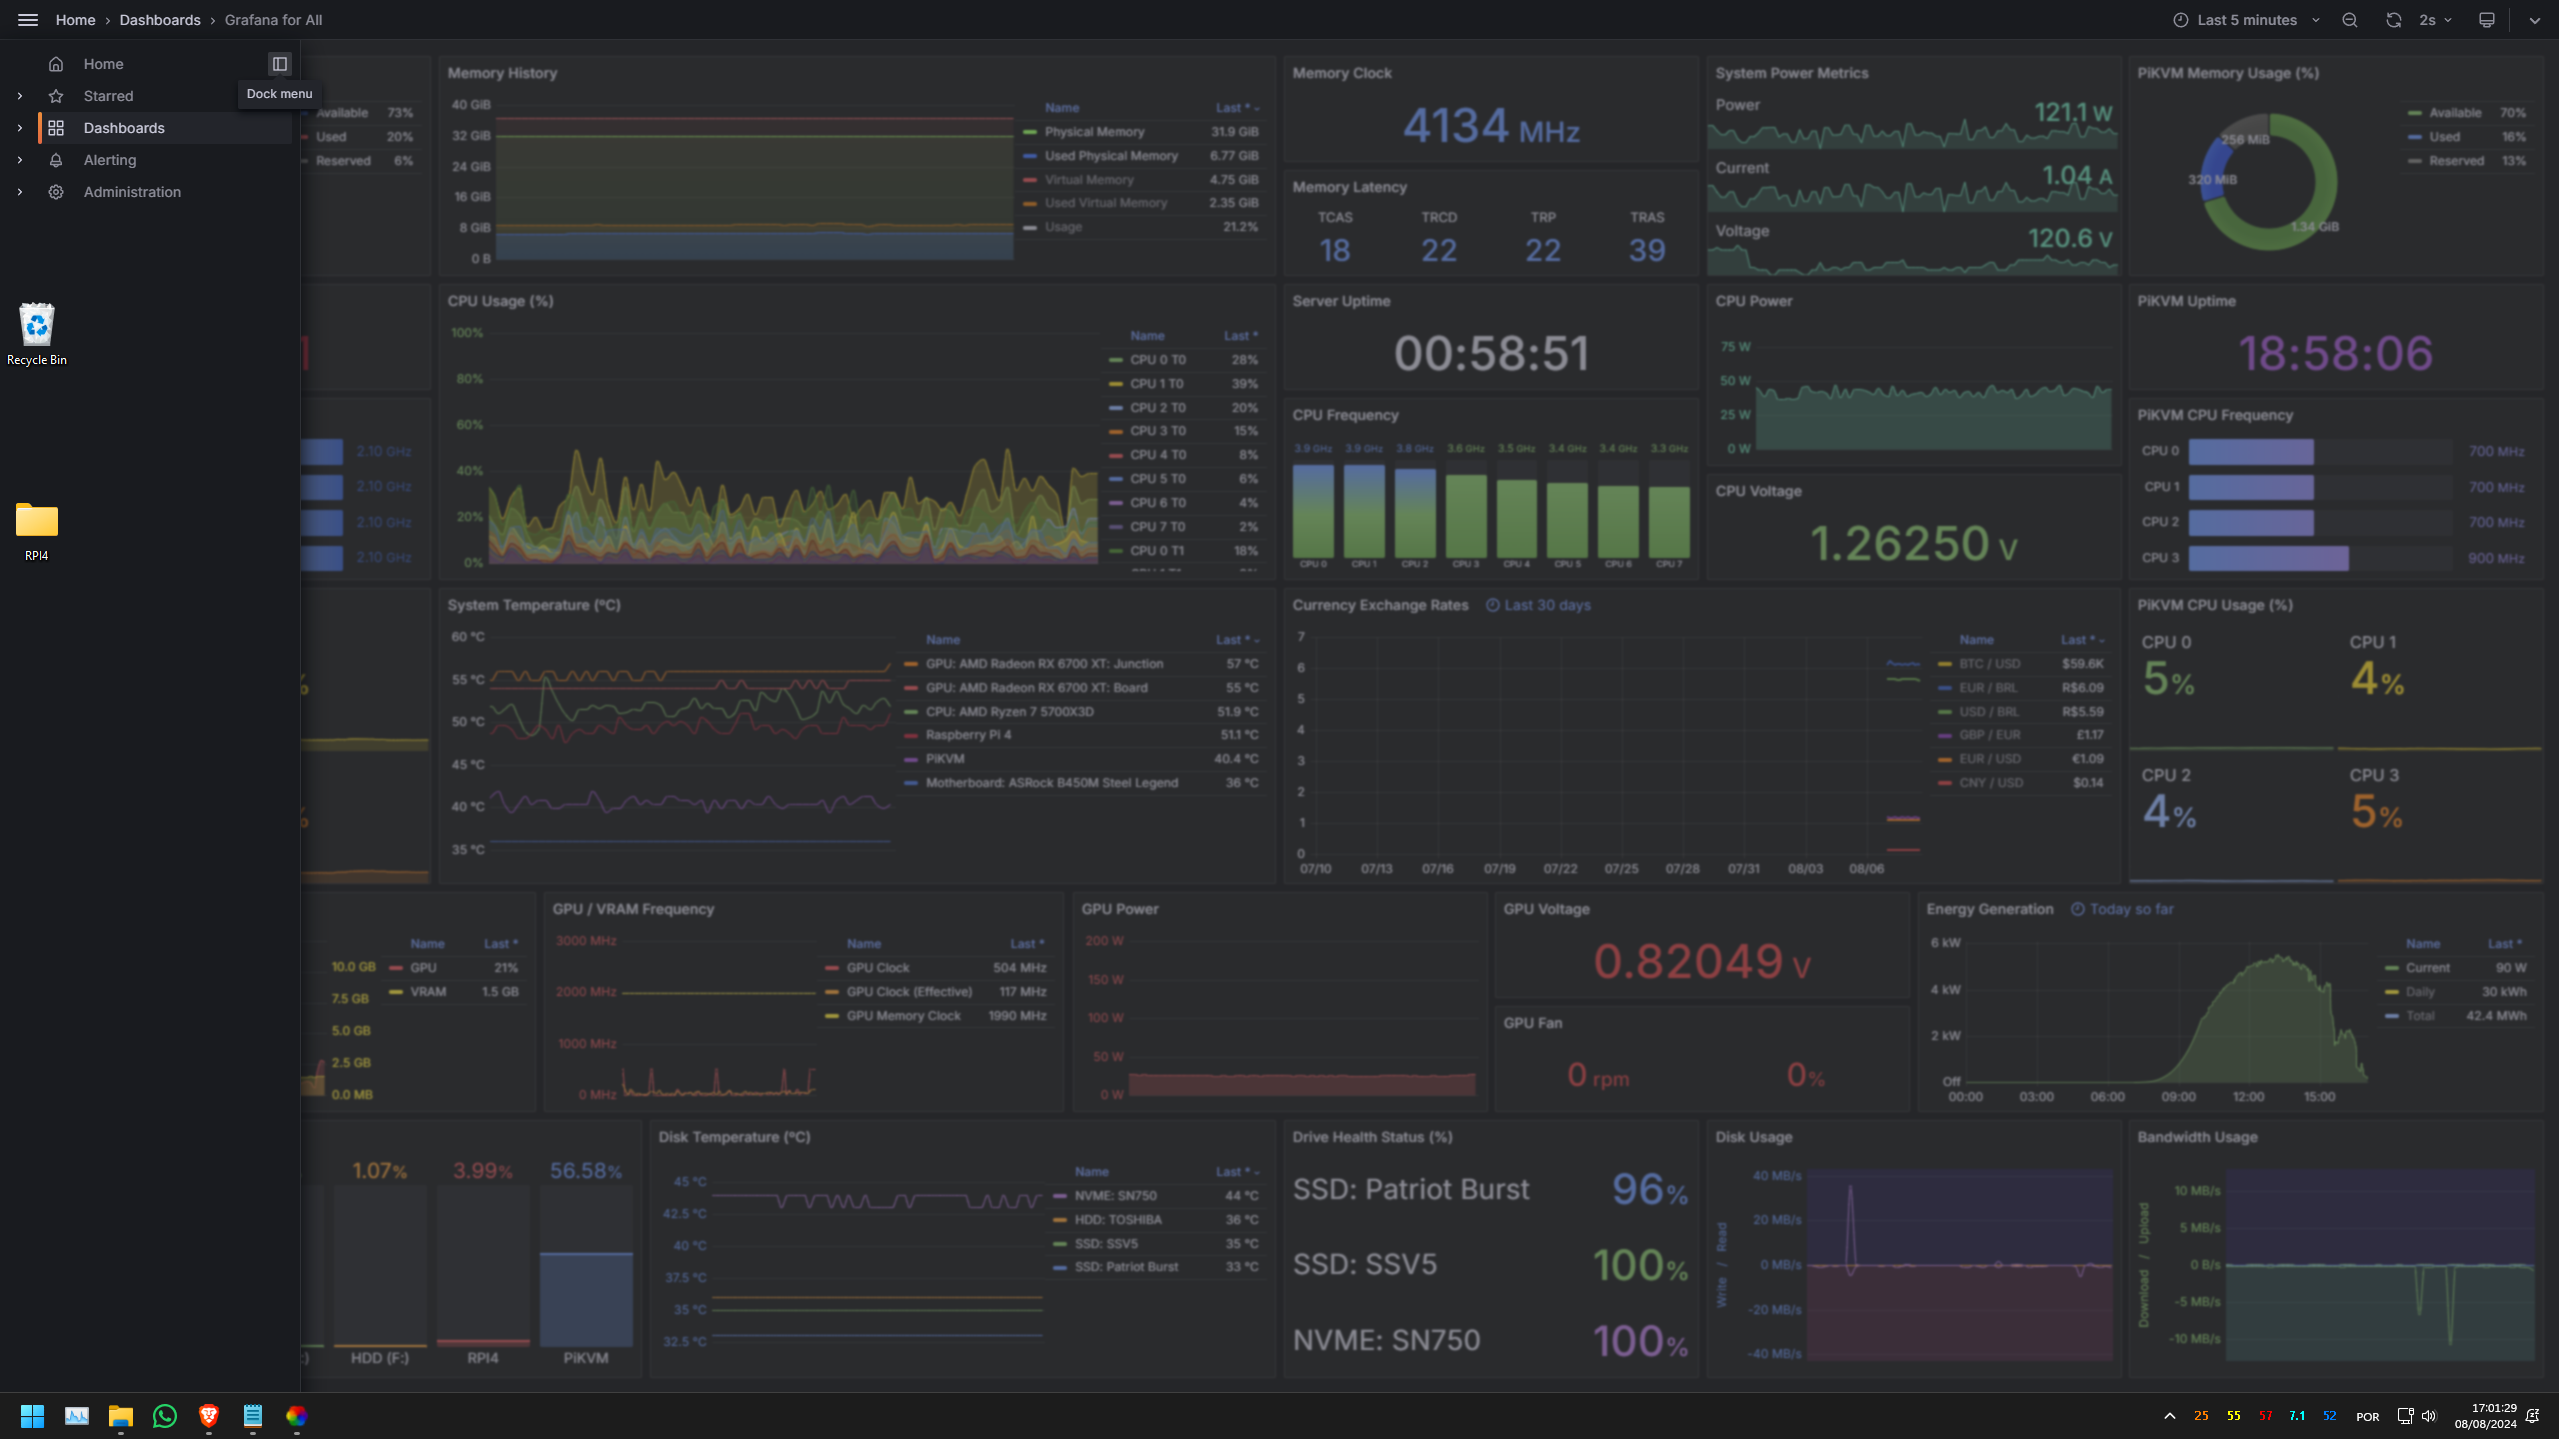The width and height of the screenshot is (2559, 1439).
Task: Toggle the Used Physical Memory legend series
Action: point(1111,156)
